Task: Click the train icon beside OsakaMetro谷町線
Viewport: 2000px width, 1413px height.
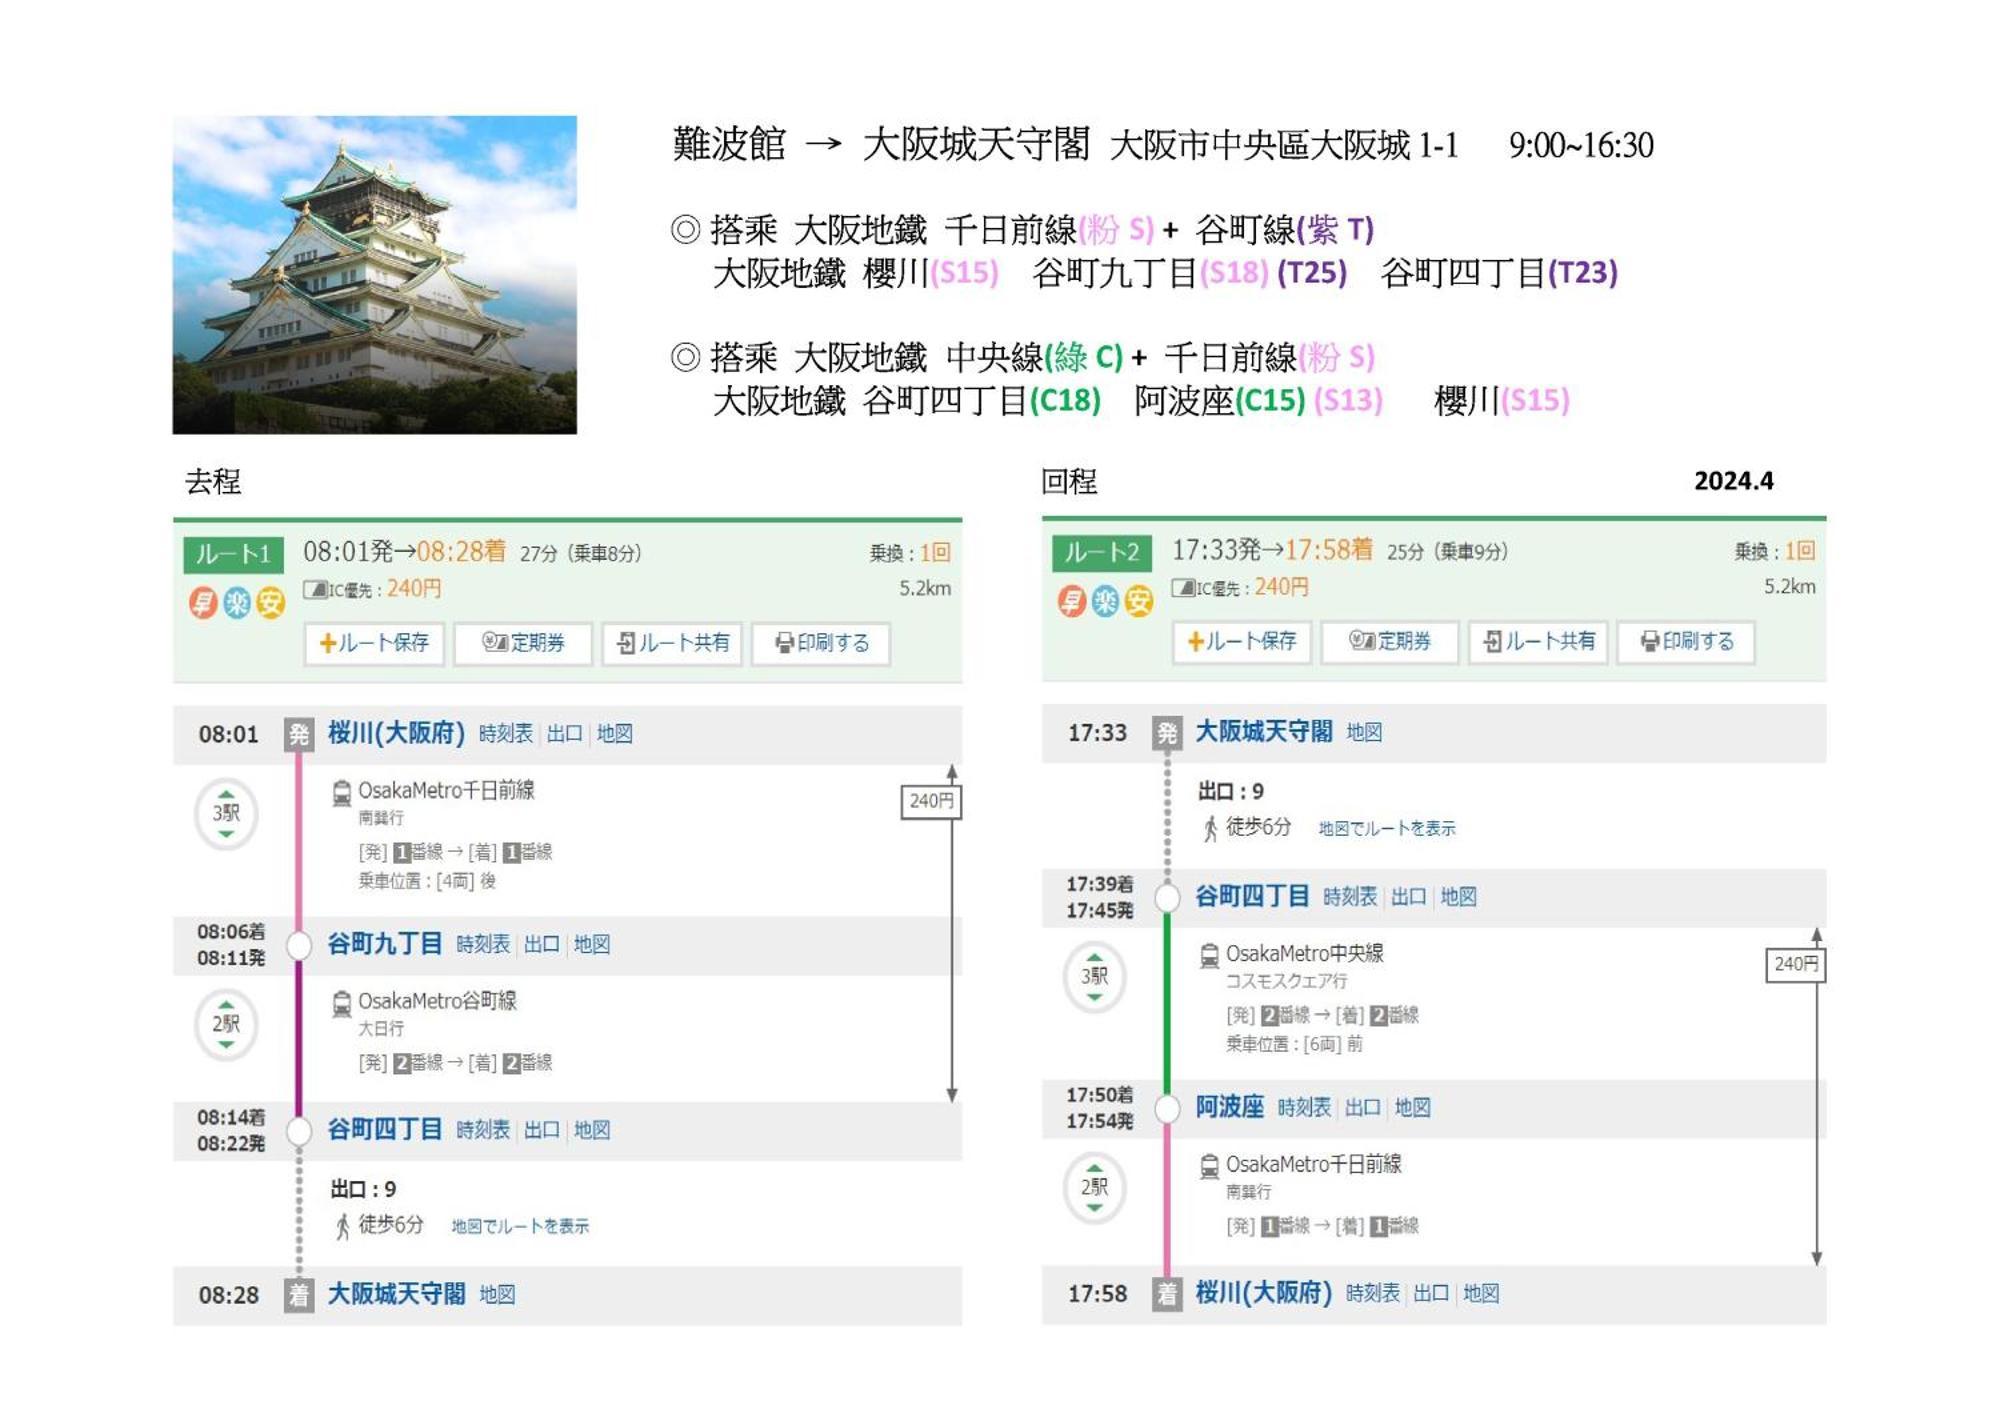Action: click(341, 1003)
